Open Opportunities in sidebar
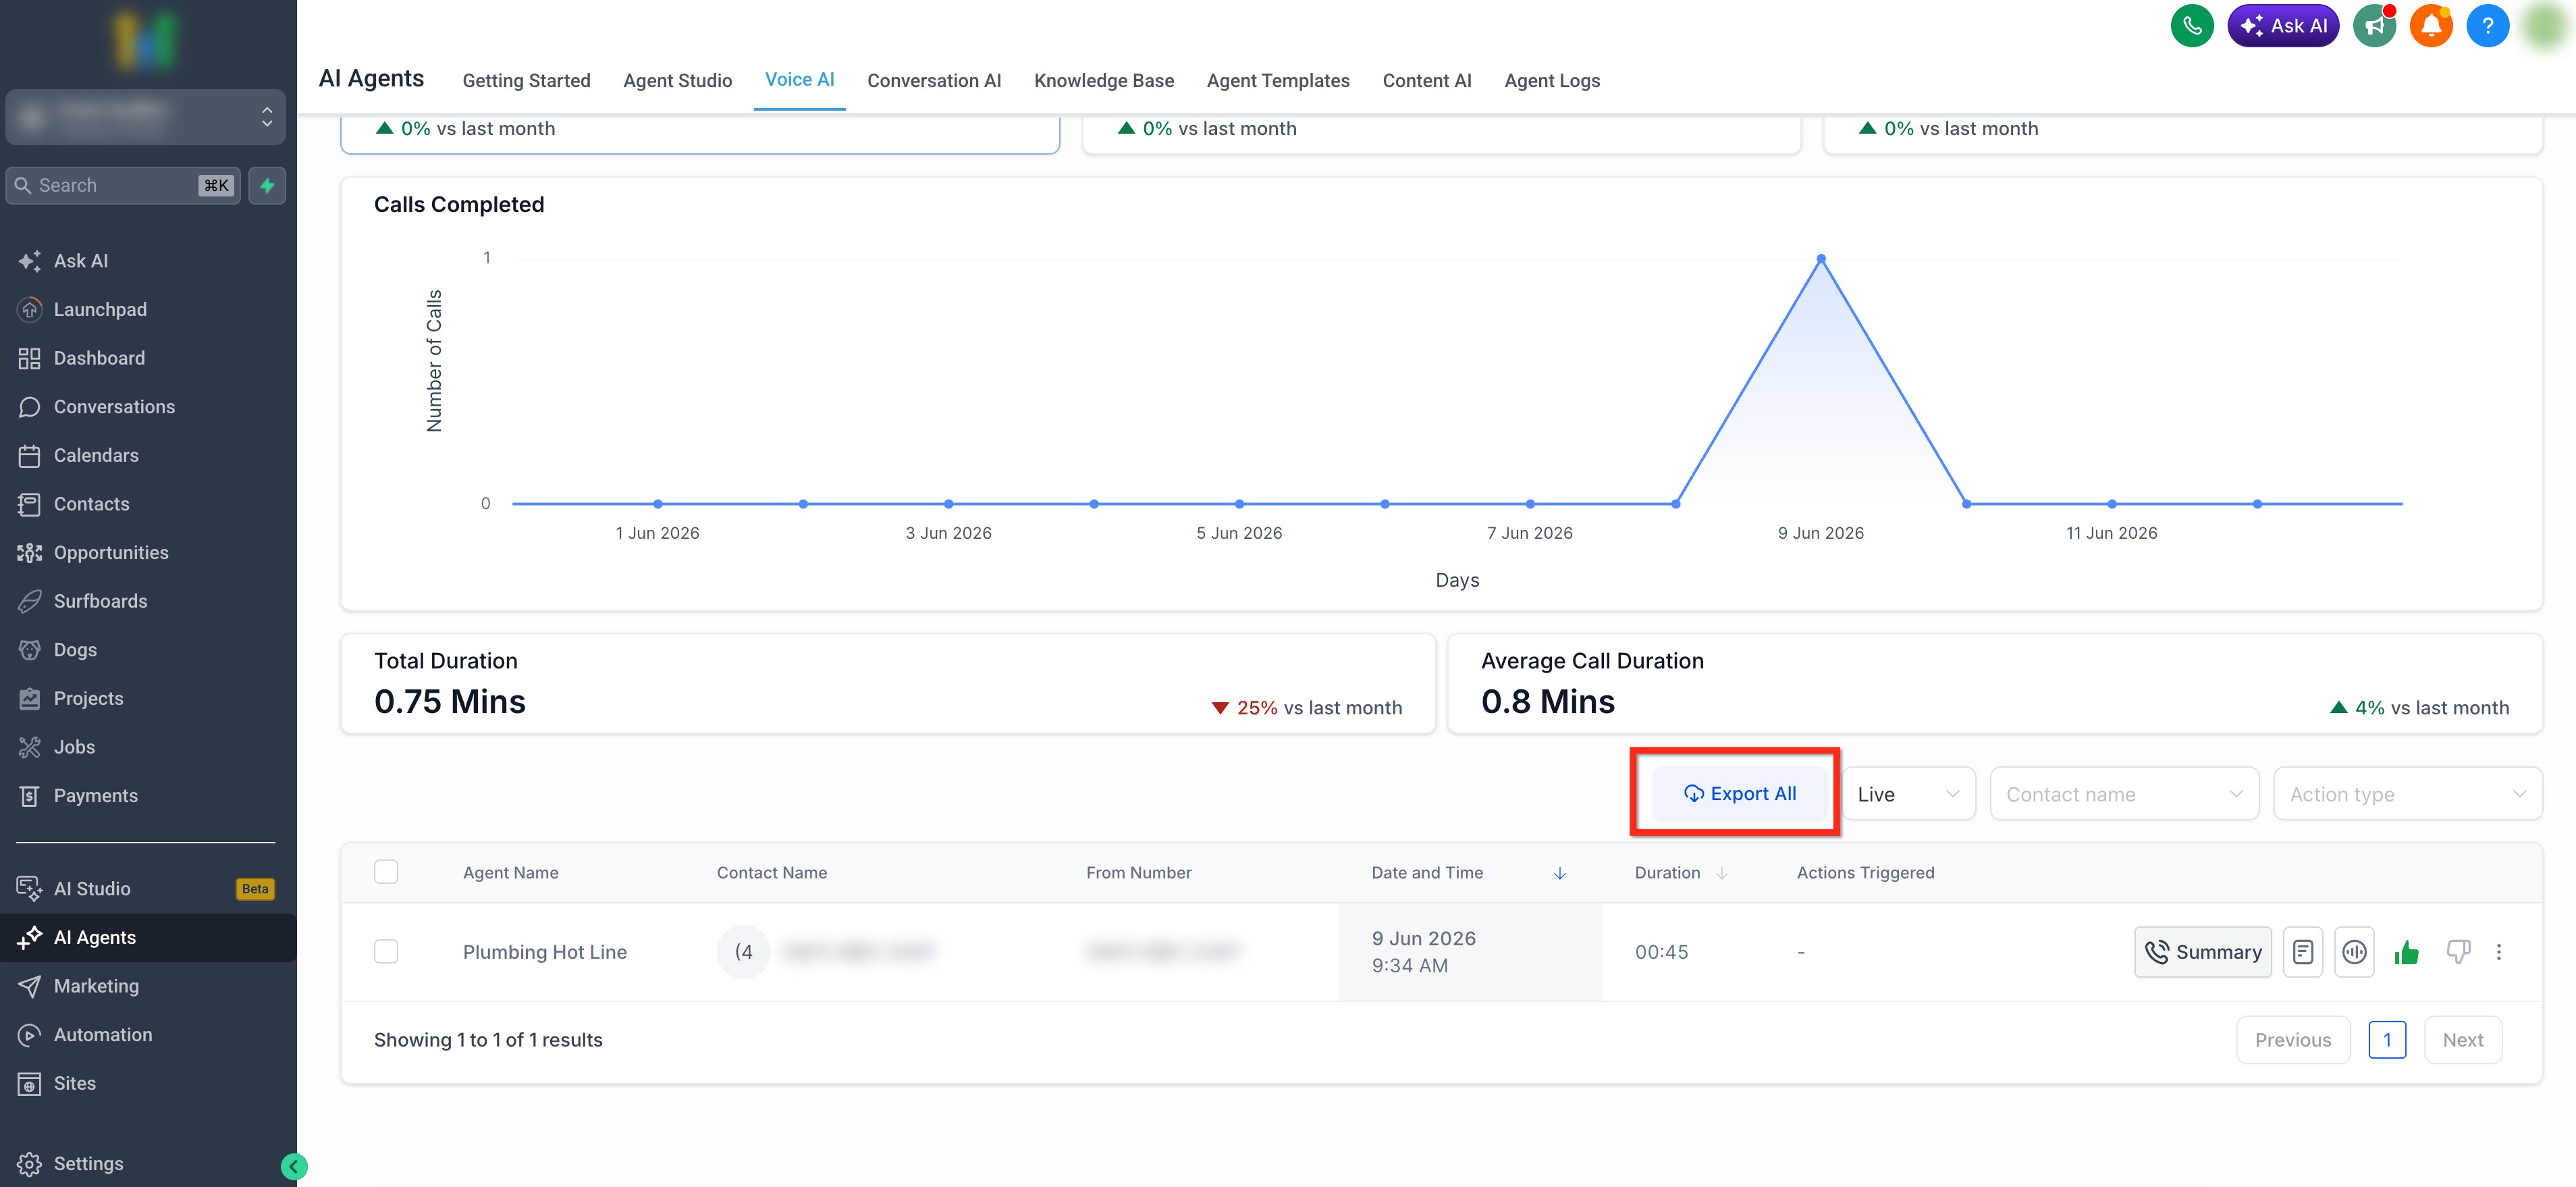Image resolution: width=2576 pixels, height=1187 pixels. click(x=148, y=553)
